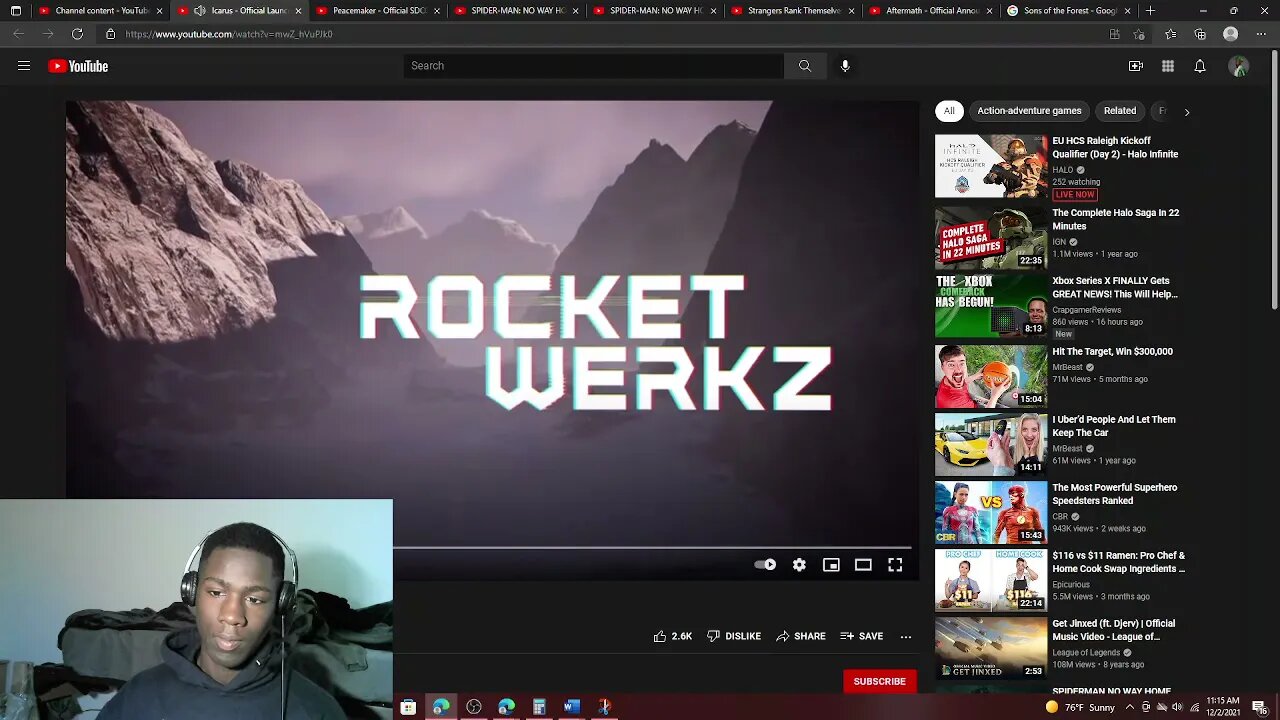Open the YouTube account avatar menu
1280x720 pixels.
pos(1239,66)
